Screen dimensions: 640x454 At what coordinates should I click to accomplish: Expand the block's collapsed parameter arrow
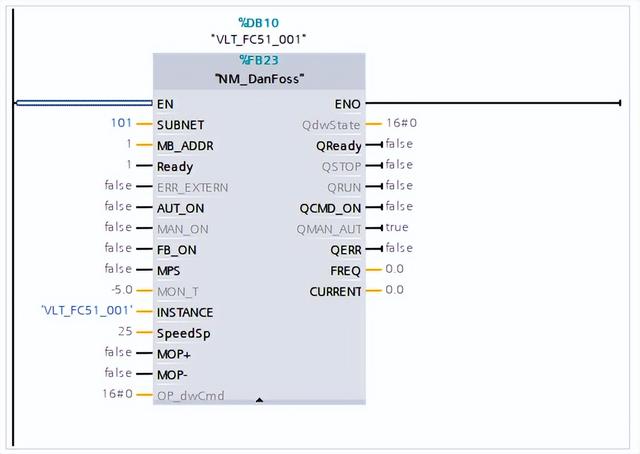(259, 400)
